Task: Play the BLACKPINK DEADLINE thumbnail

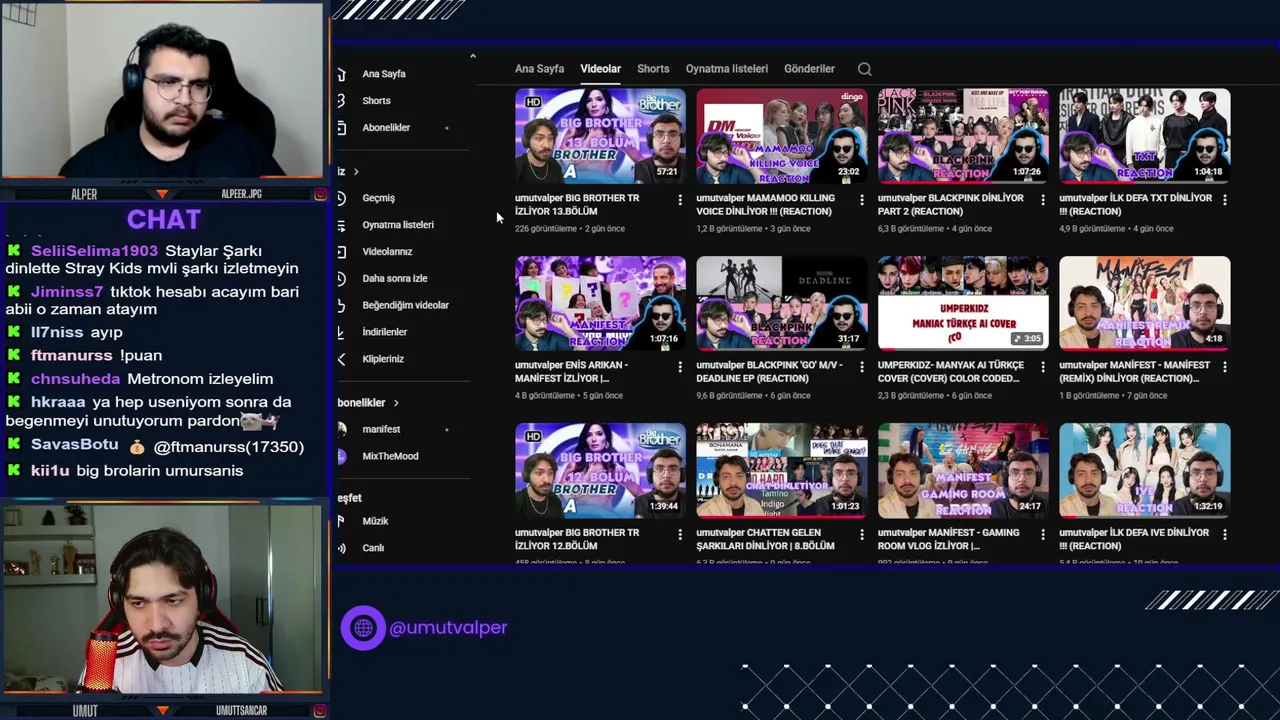Action: [782, 303]
